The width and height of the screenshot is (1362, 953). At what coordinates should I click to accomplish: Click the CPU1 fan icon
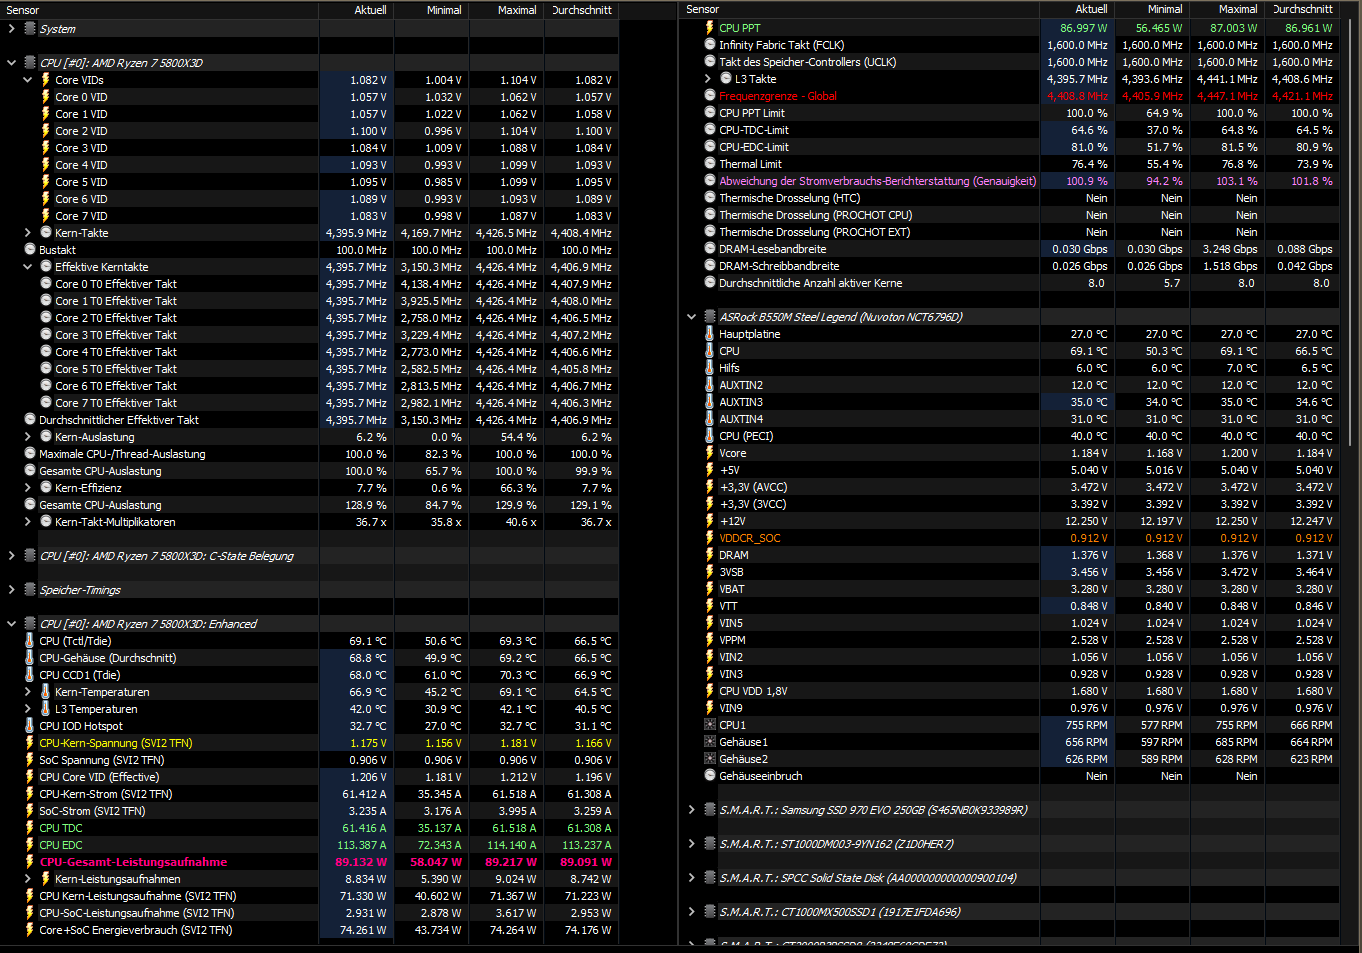(710, 725)
